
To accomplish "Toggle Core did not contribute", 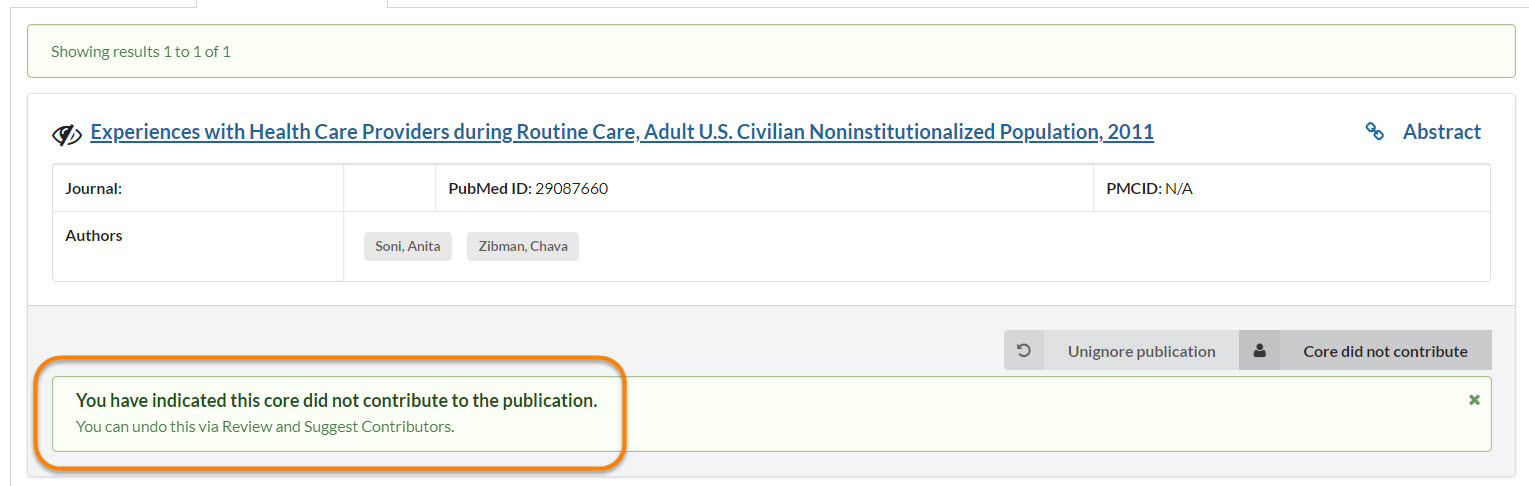I will [1385, 351].
